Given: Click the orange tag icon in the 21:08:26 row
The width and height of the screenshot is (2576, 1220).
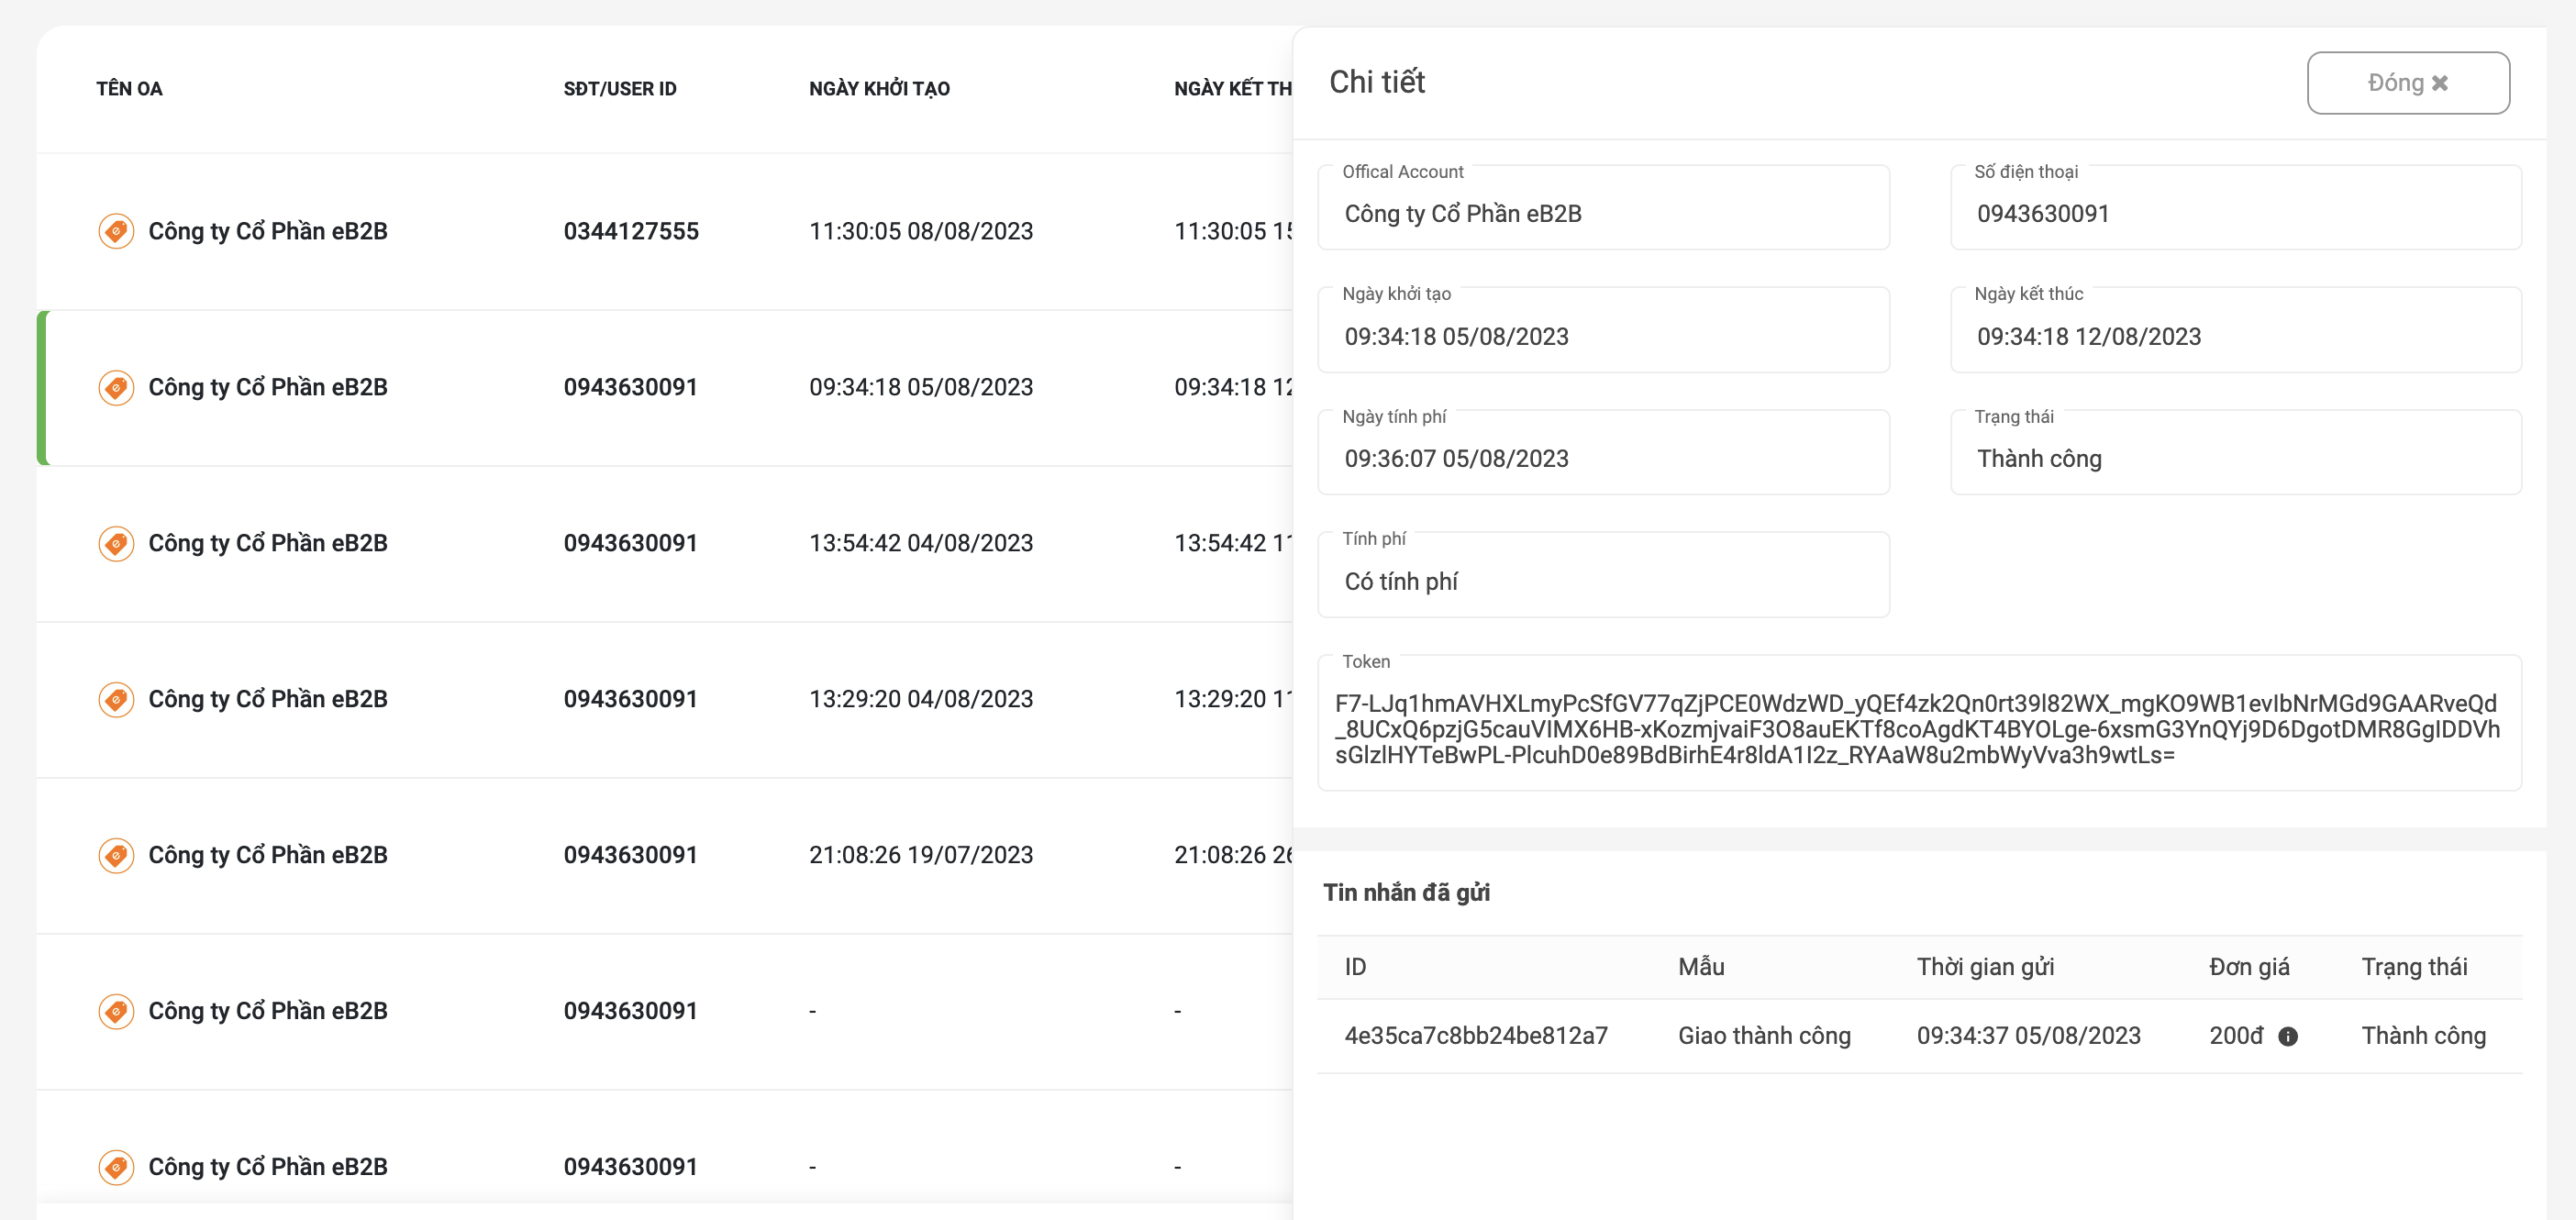Looking at the screenshot, I should [x=116, y=855].
